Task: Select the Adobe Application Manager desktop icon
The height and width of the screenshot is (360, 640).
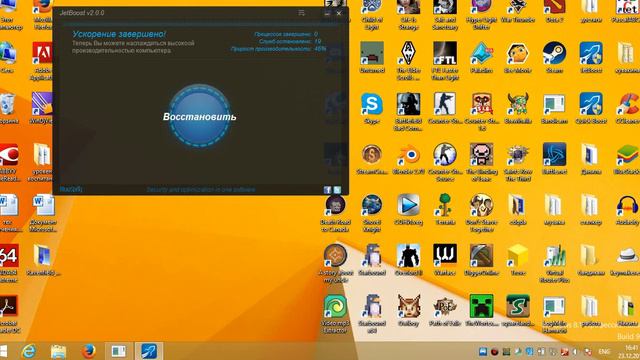Action: point(42,60)
